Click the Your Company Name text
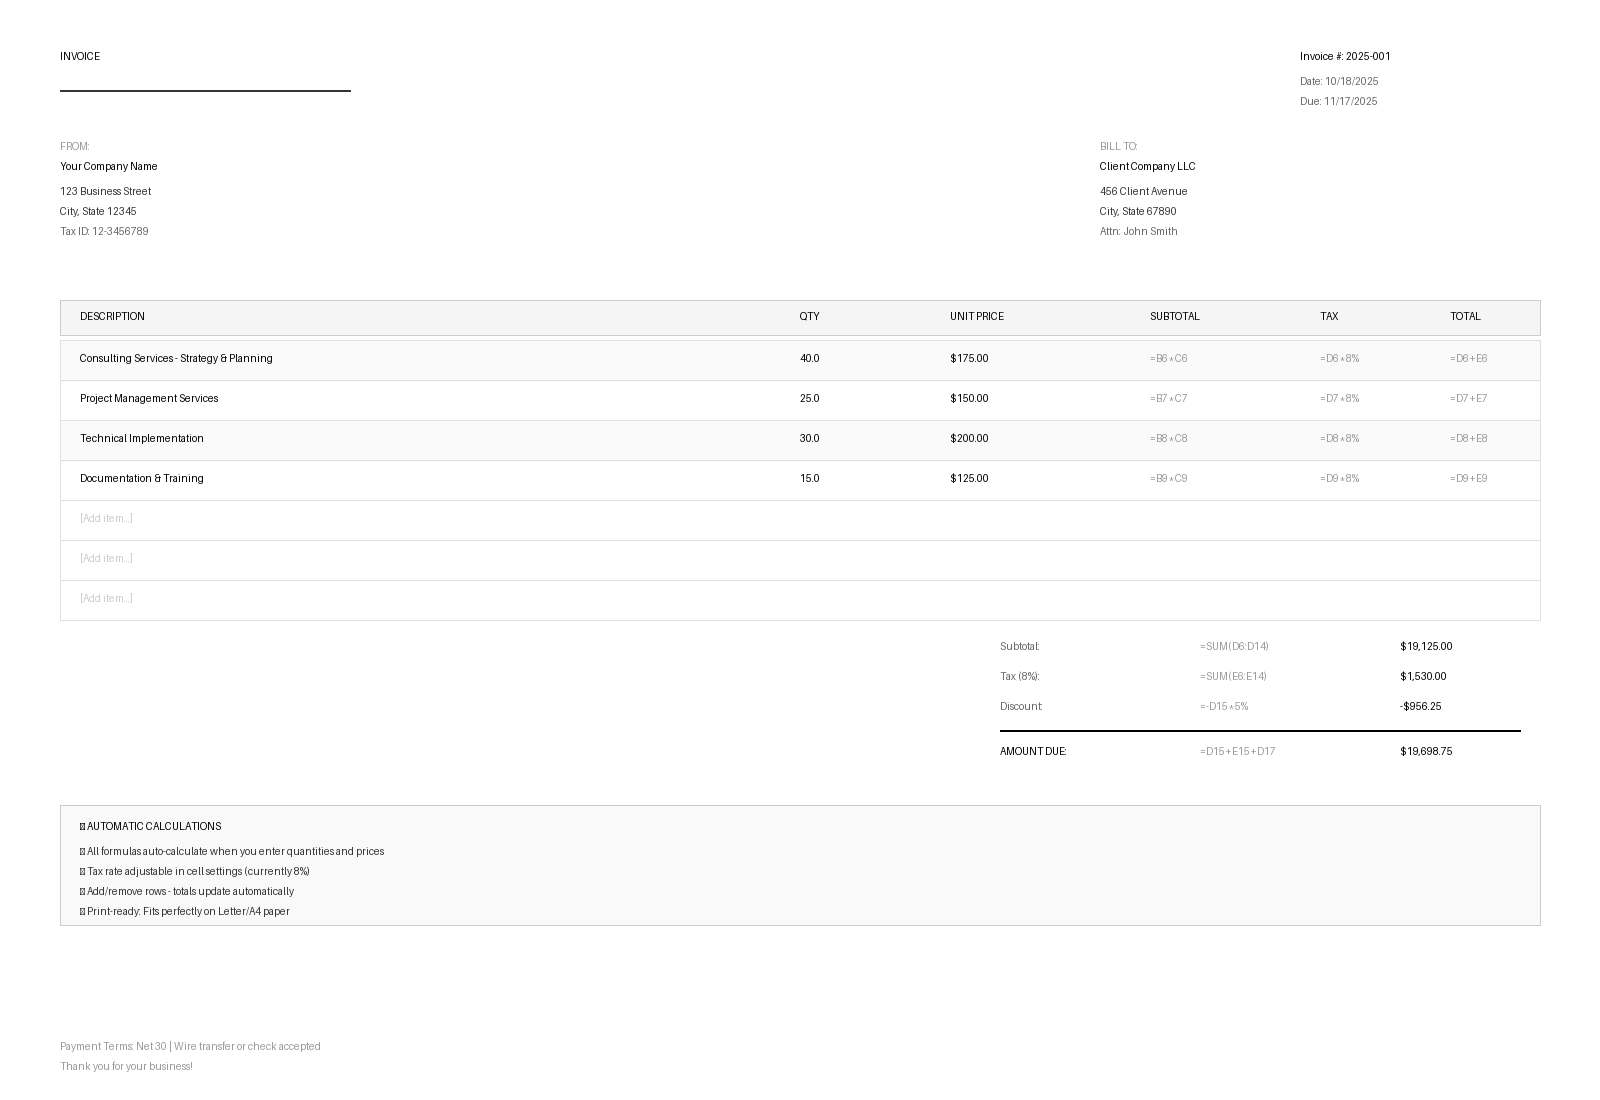The image size is (1600, 1100). tap(109, 167)
